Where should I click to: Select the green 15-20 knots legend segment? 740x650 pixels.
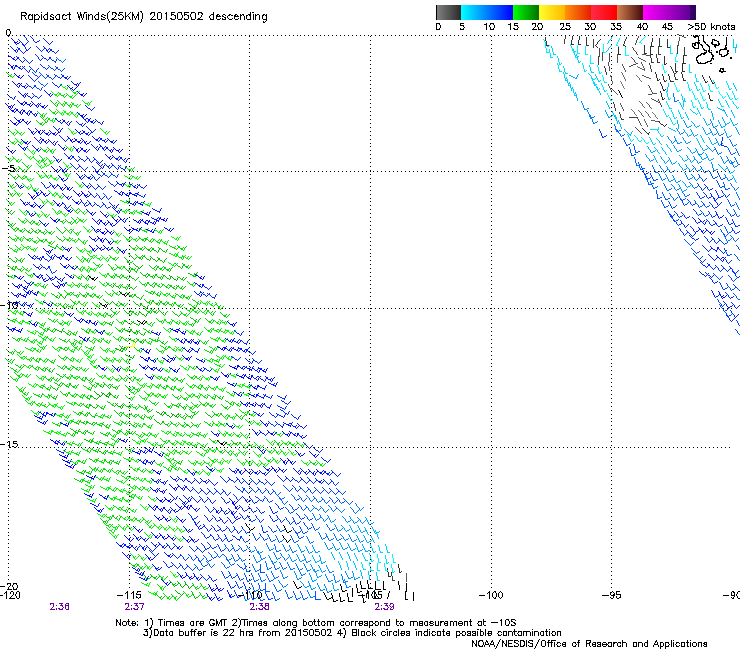pyautogui.click(x=526, y=12)
